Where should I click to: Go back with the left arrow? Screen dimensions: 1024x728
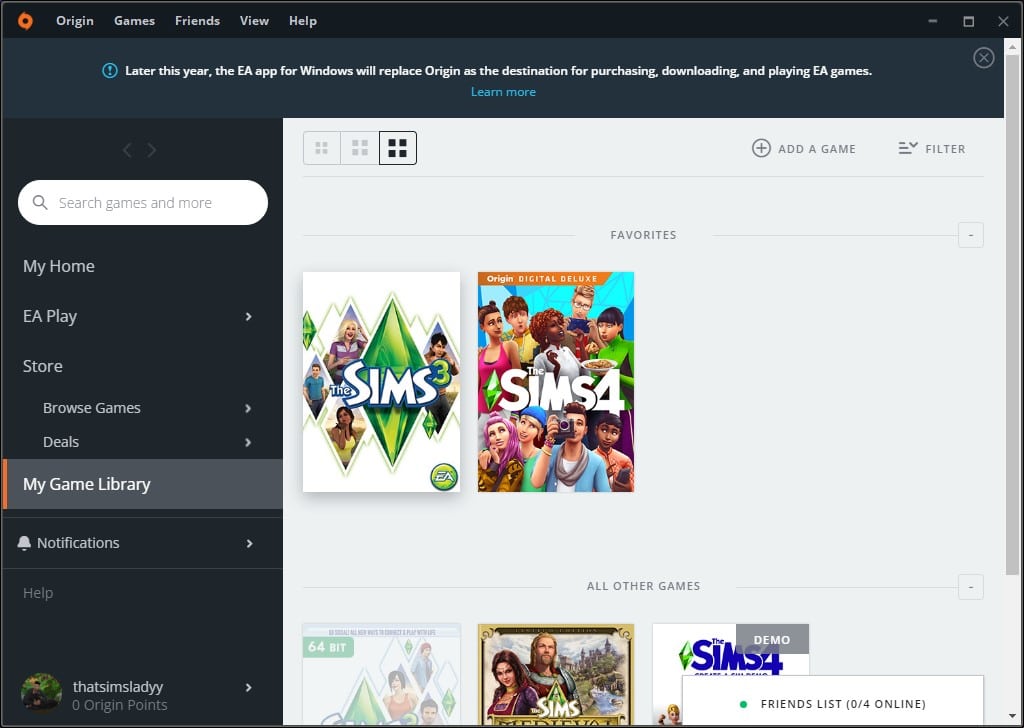coord(127,150)
